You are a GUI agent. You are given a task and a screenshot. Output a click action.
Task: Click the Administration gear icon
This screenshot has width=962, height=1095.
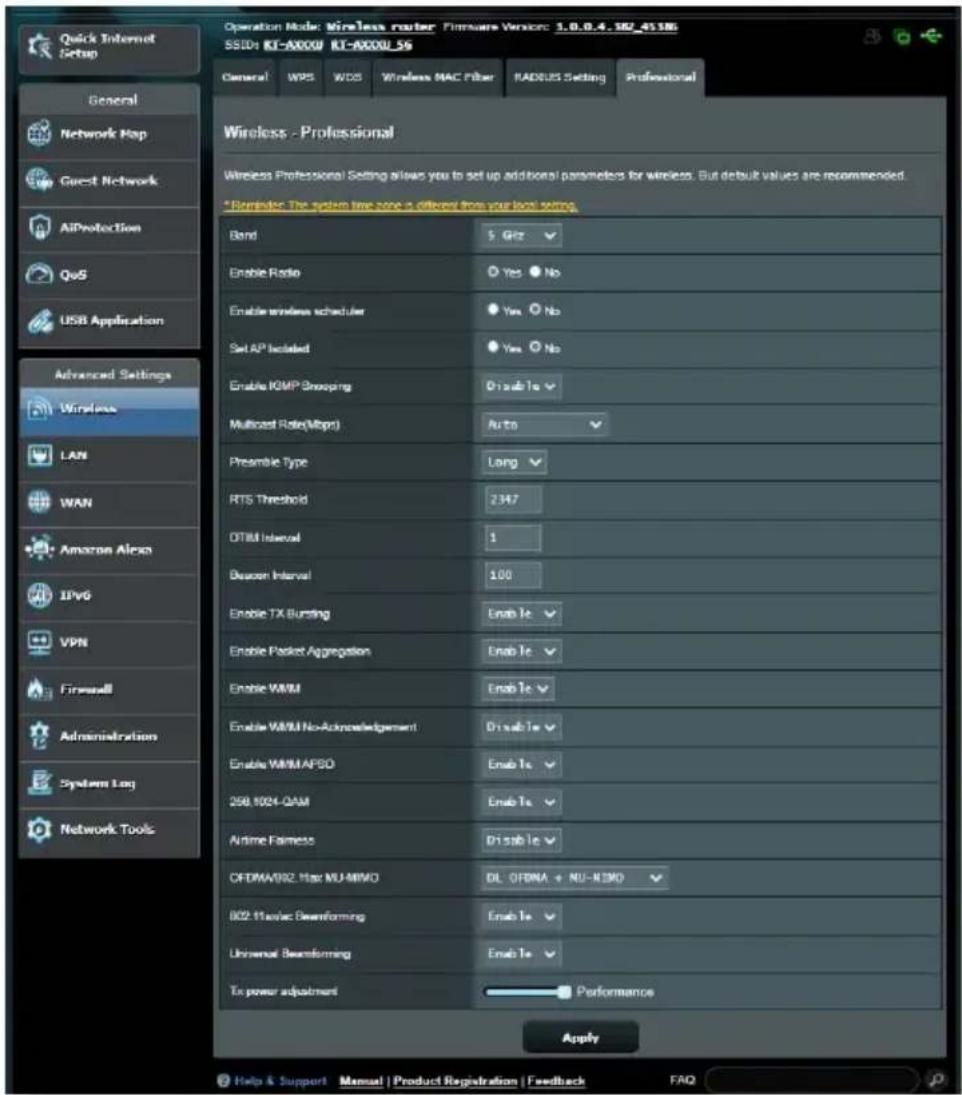pyautogui.click(x=39, y=735)
